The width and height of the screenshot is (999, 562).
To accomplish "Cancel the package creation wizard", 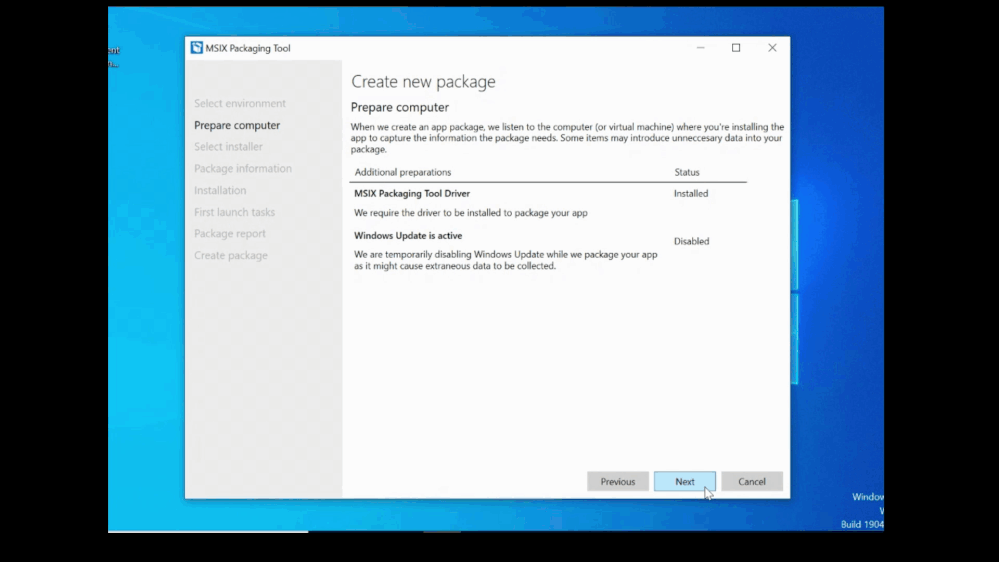I will [x=752, y=482].
